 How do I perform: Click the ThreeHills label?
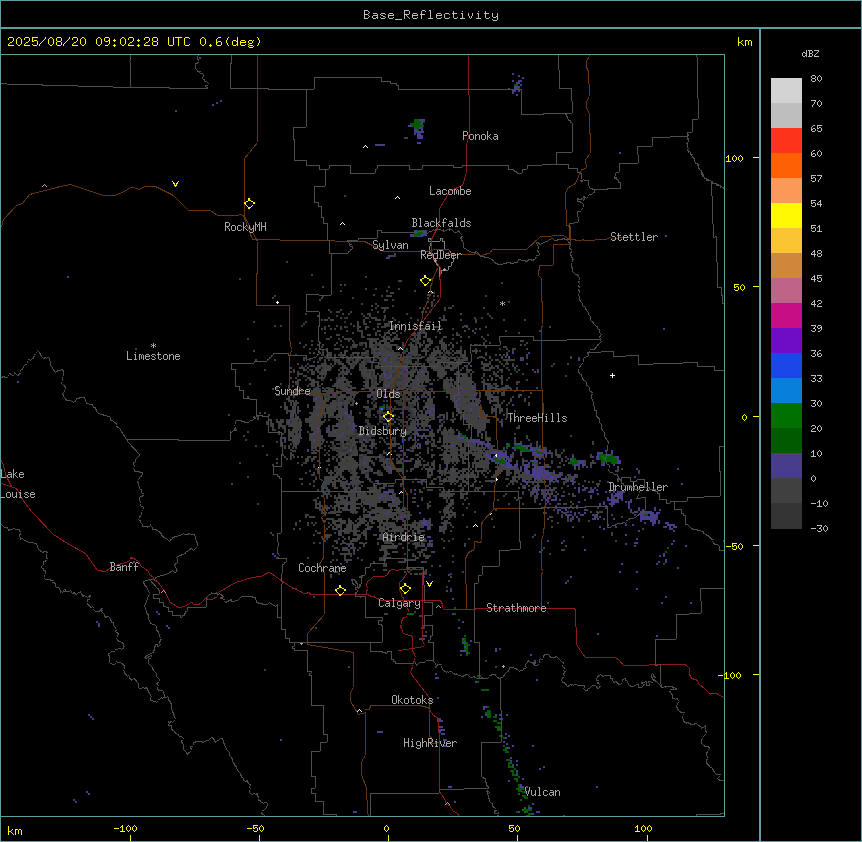(537, 418)
